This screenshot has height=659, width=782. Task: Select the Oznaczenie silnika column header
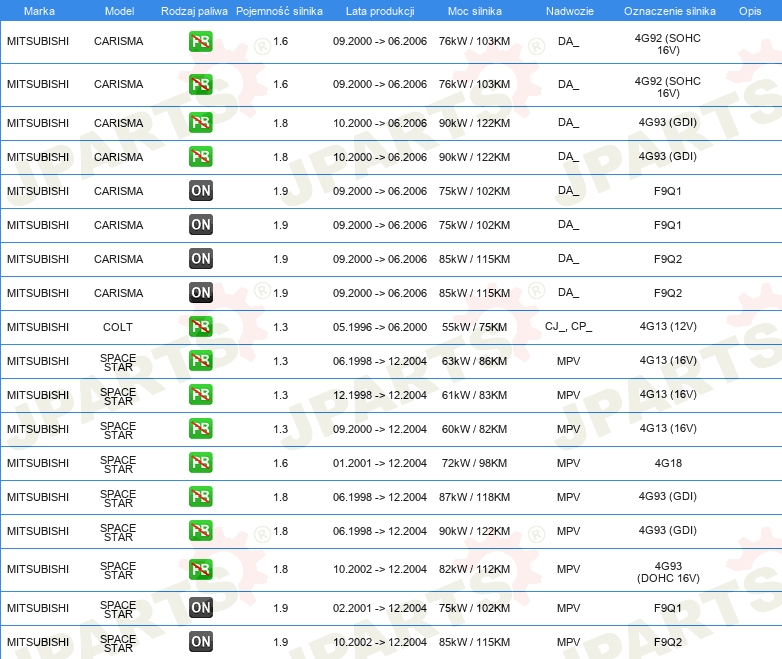669,10
